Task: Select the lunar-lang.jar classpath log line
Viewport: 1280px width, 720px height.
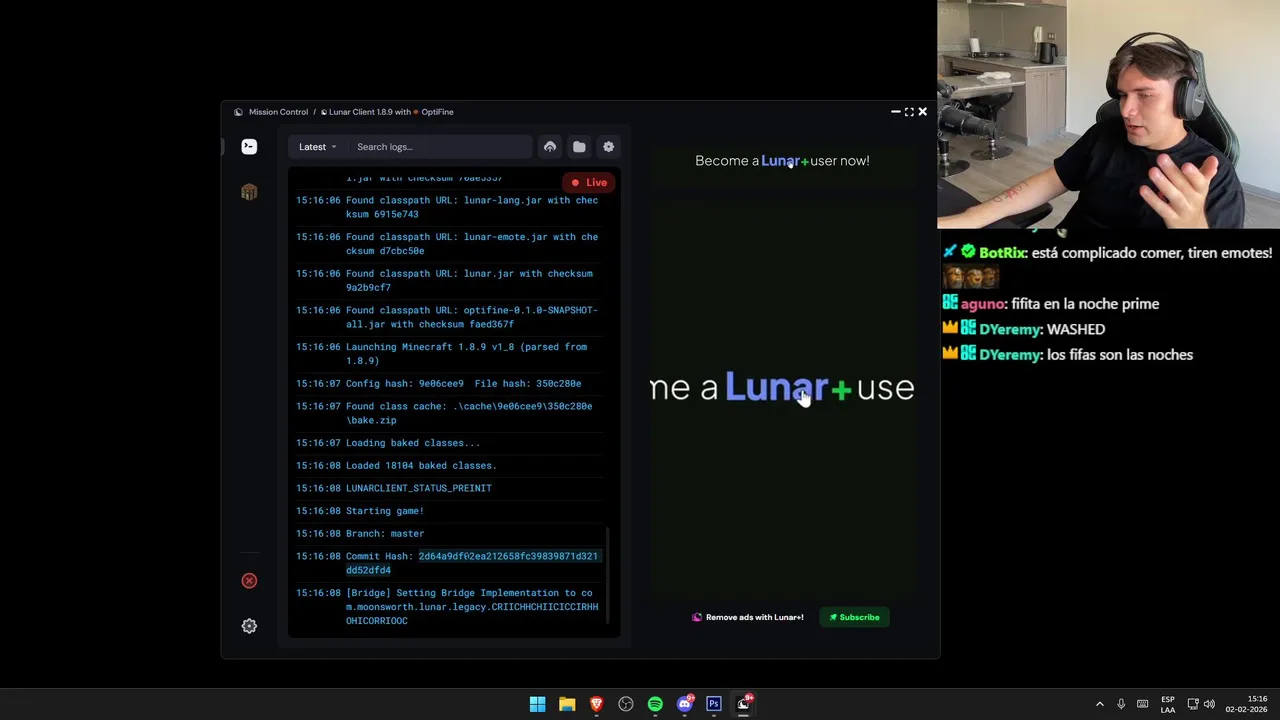Action: 447,207
